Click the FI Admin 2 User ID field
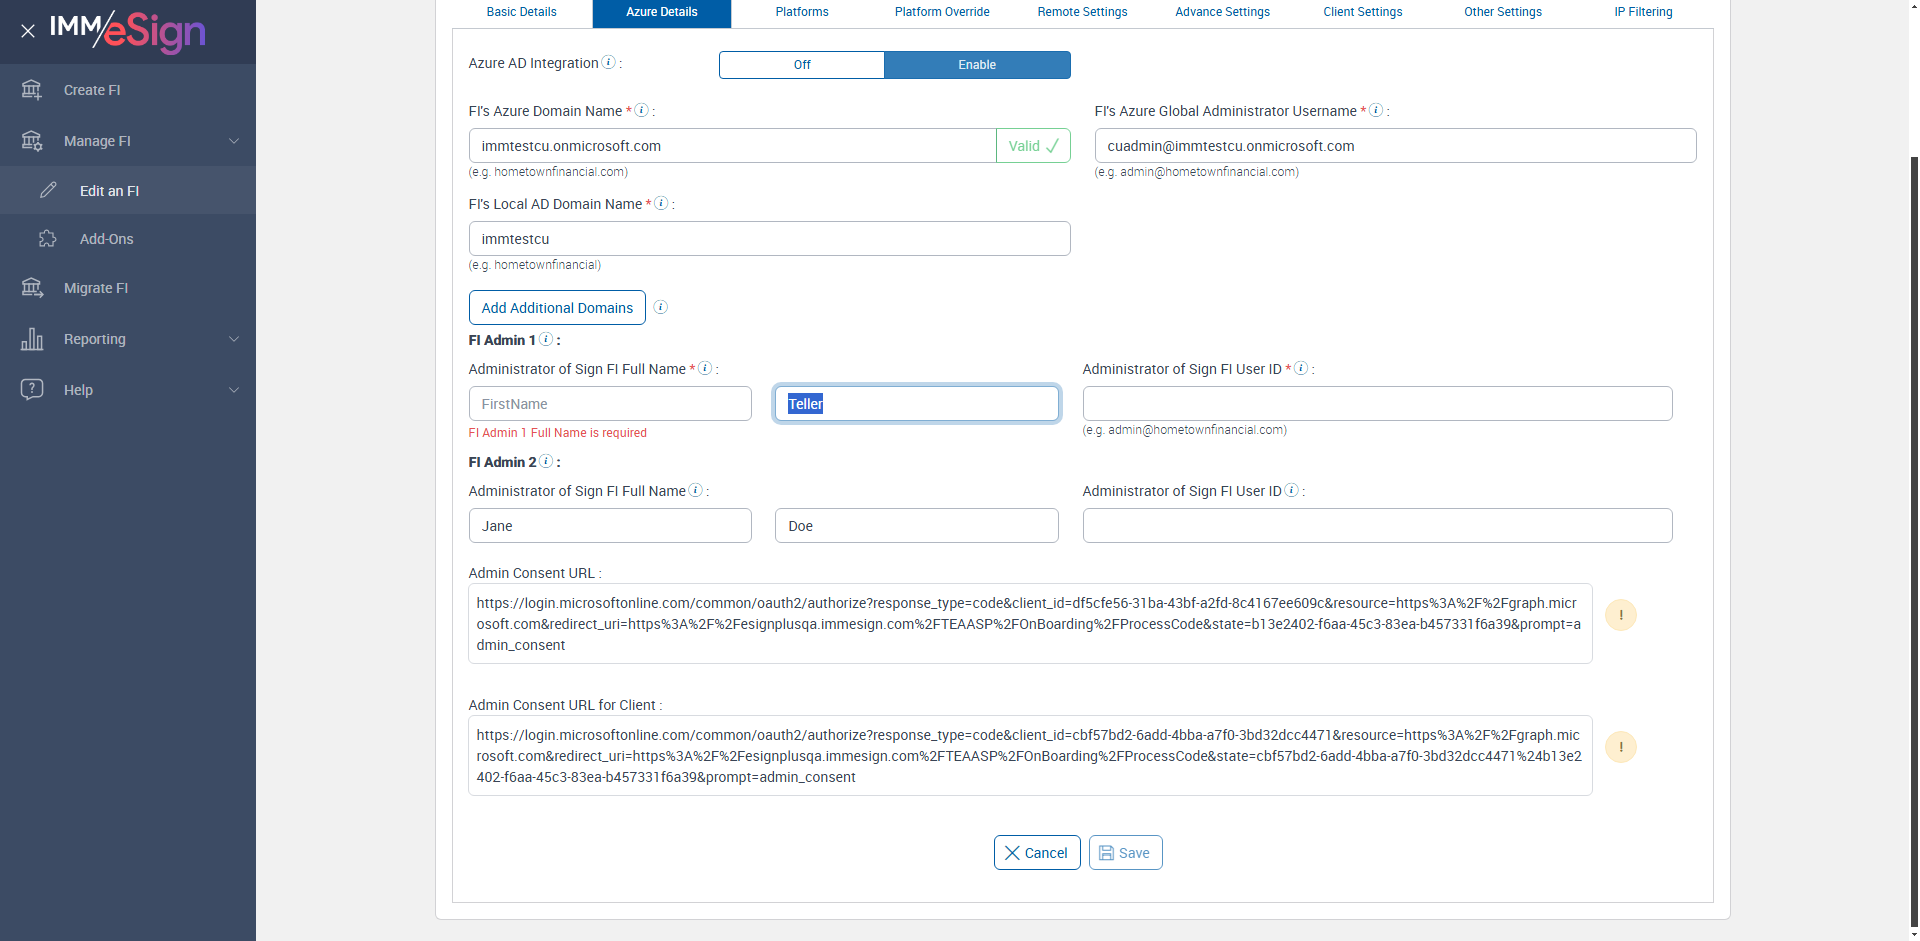The height and width of the screenshot is (941, 1920). point(1377,526)
